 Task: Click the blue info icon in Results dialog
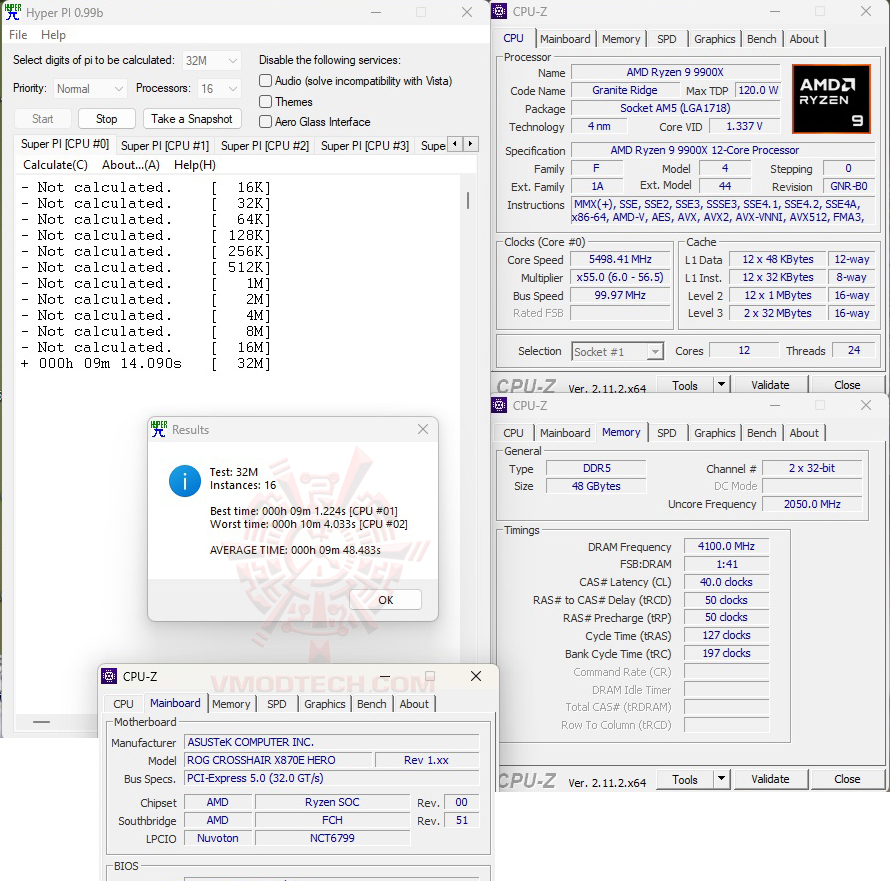point(184,481)
